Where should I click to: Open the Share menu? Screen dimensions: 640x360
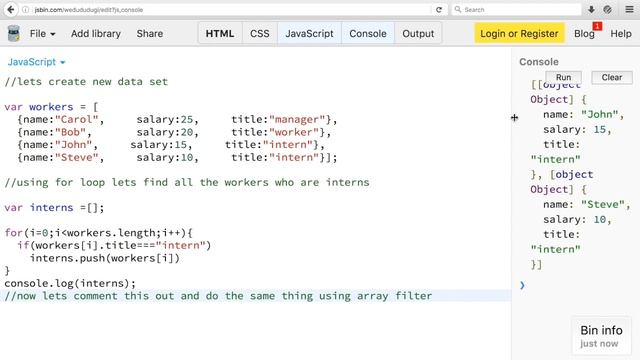click(x=150, y=33)
